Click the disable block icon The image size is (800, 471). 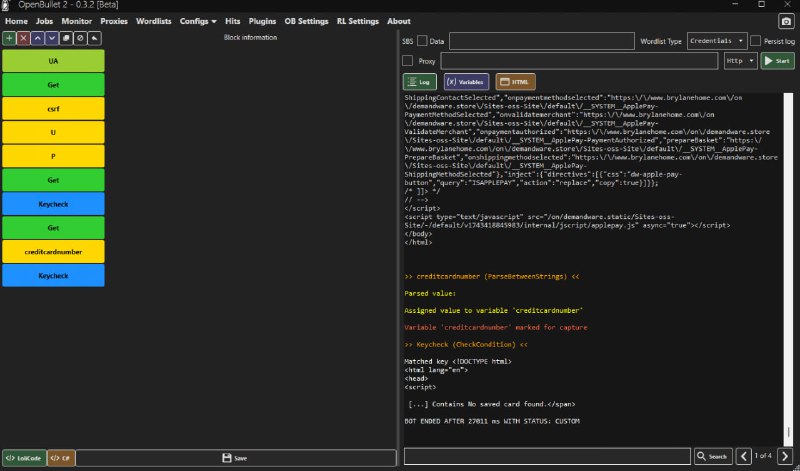[80, 38]
